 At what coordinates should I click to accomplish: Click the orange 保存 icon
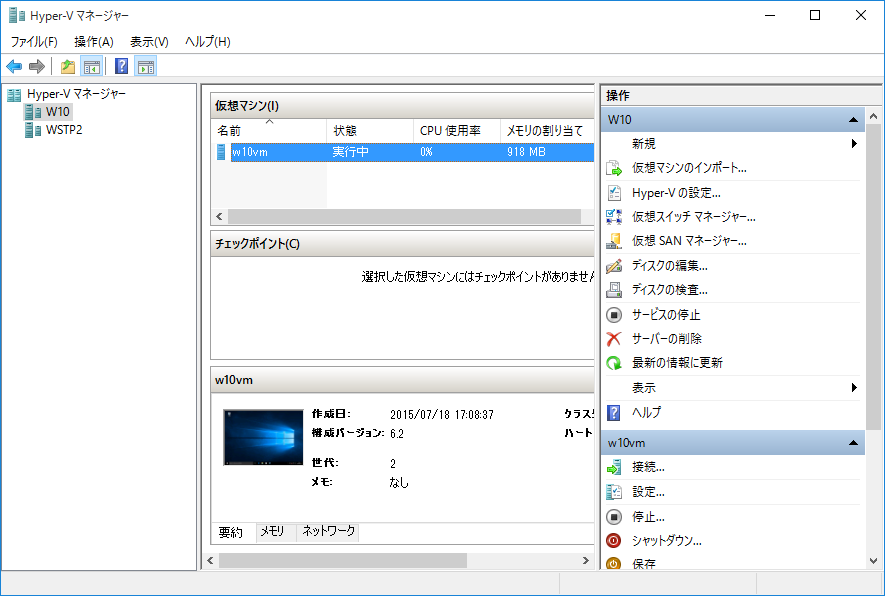point(614,563)
